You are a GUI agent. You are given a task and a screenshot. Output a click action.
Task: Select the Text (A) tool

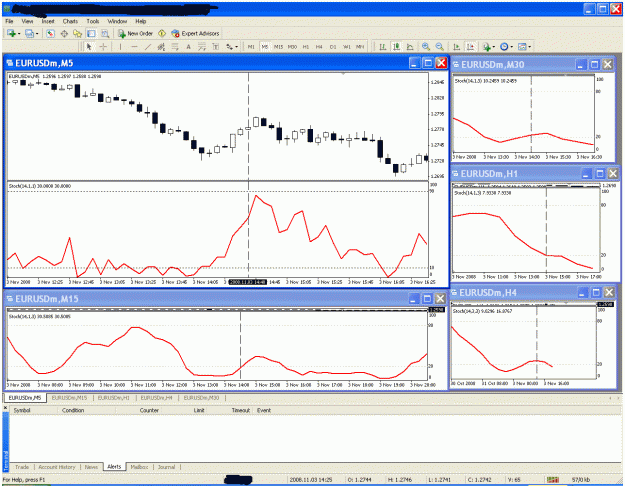point(189,47)
